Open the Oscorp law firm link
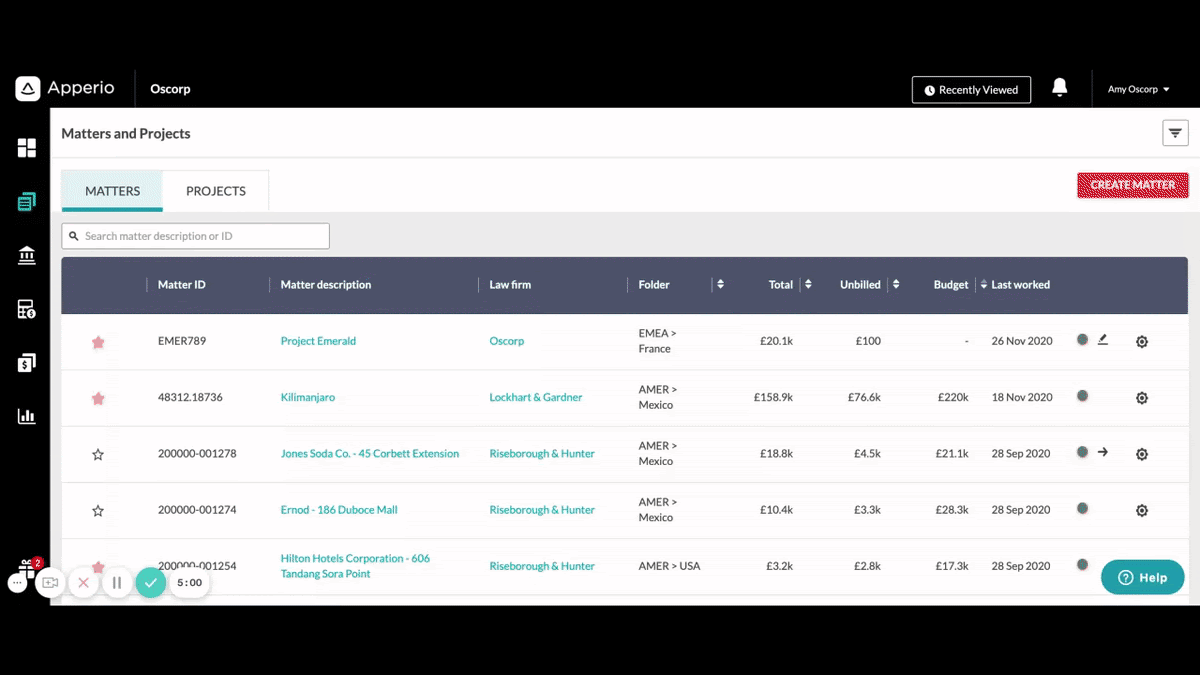Screen dimensions: 1200x675 coord(507,341)
